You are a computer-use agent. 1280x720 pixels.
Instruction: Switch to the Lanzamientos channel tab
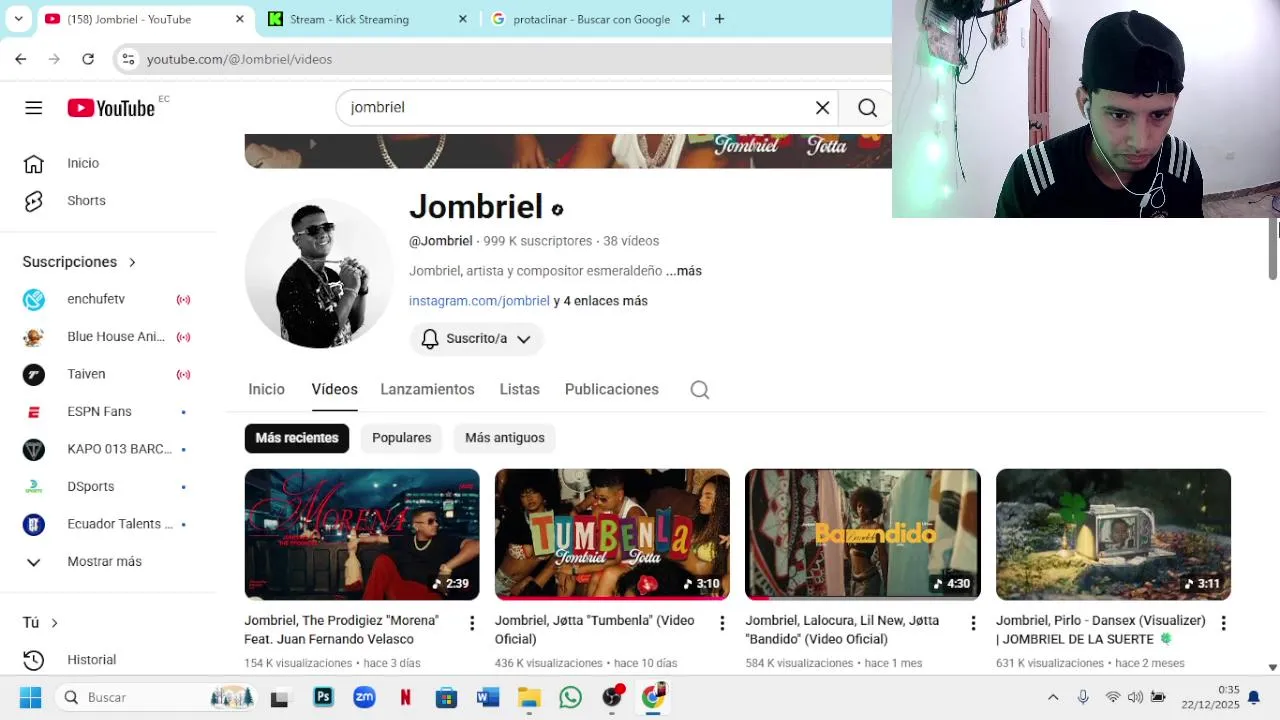[427, 390]
